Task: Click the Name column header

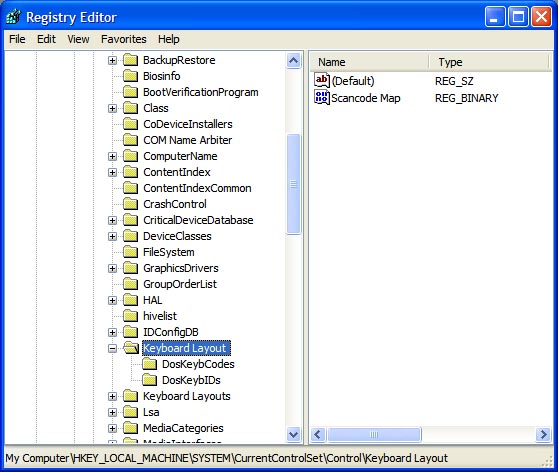Action: coord(369,62)
